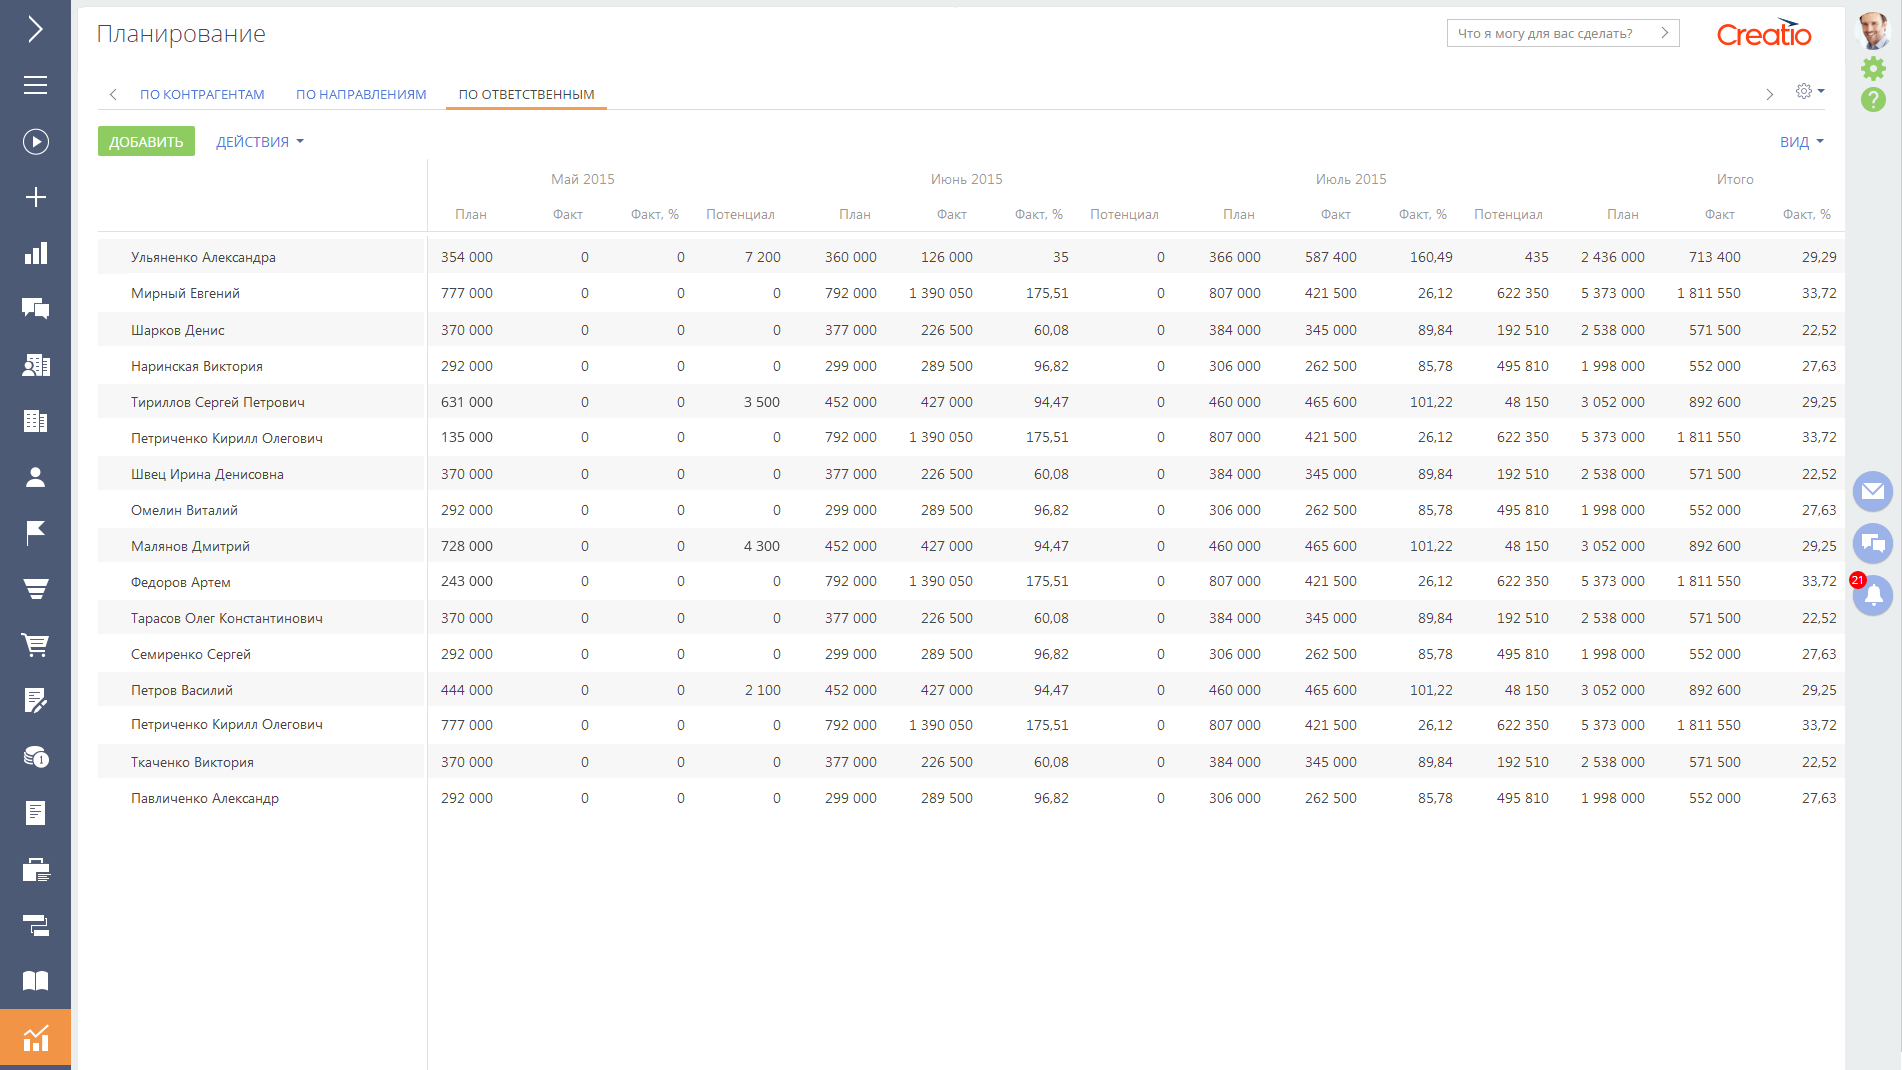Open the ВИД view dropdown
This screenshot has width=1902, height=1070.
(x=1802, y=142)
